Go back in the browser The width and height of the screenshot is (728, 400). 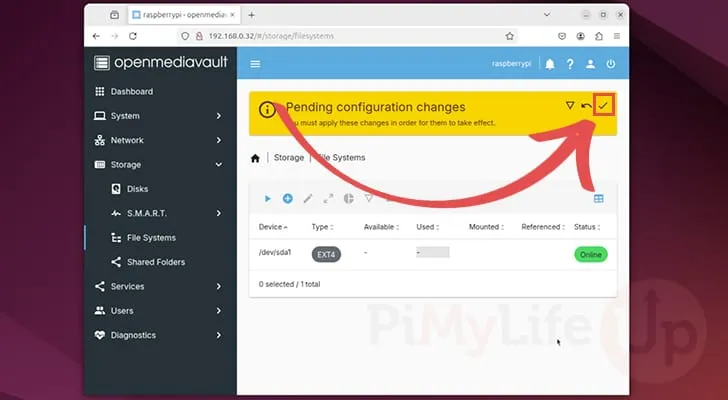(x=96, y=36)
